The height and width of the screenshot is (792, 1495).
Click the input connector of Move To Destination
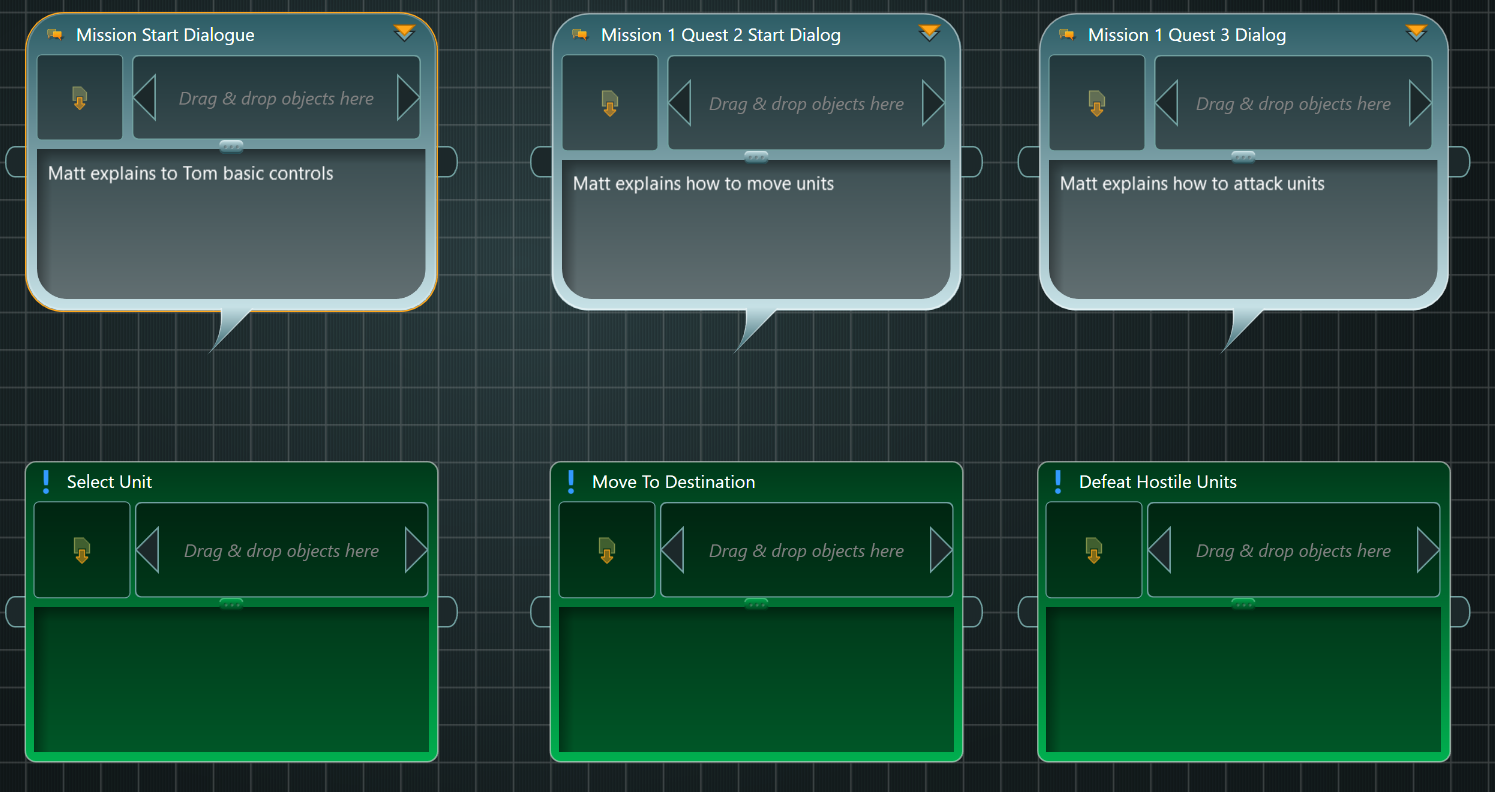pos(541,611)
